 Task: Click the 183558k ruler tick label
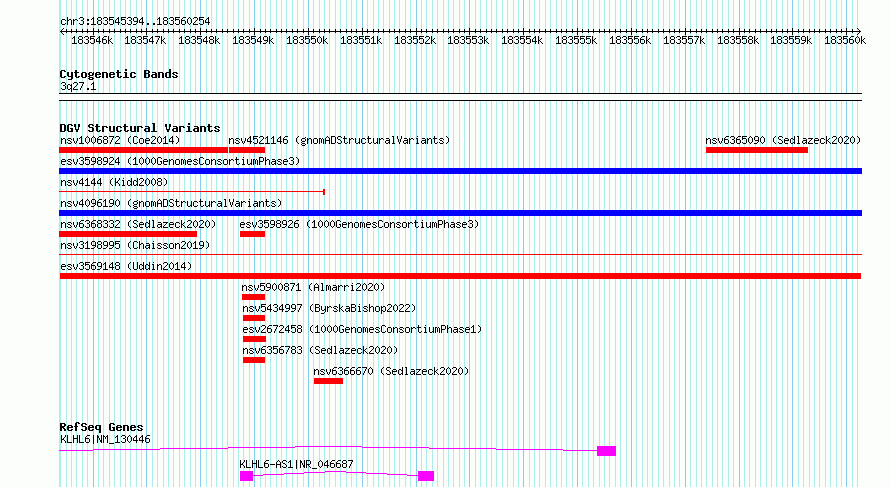[738, 40]
